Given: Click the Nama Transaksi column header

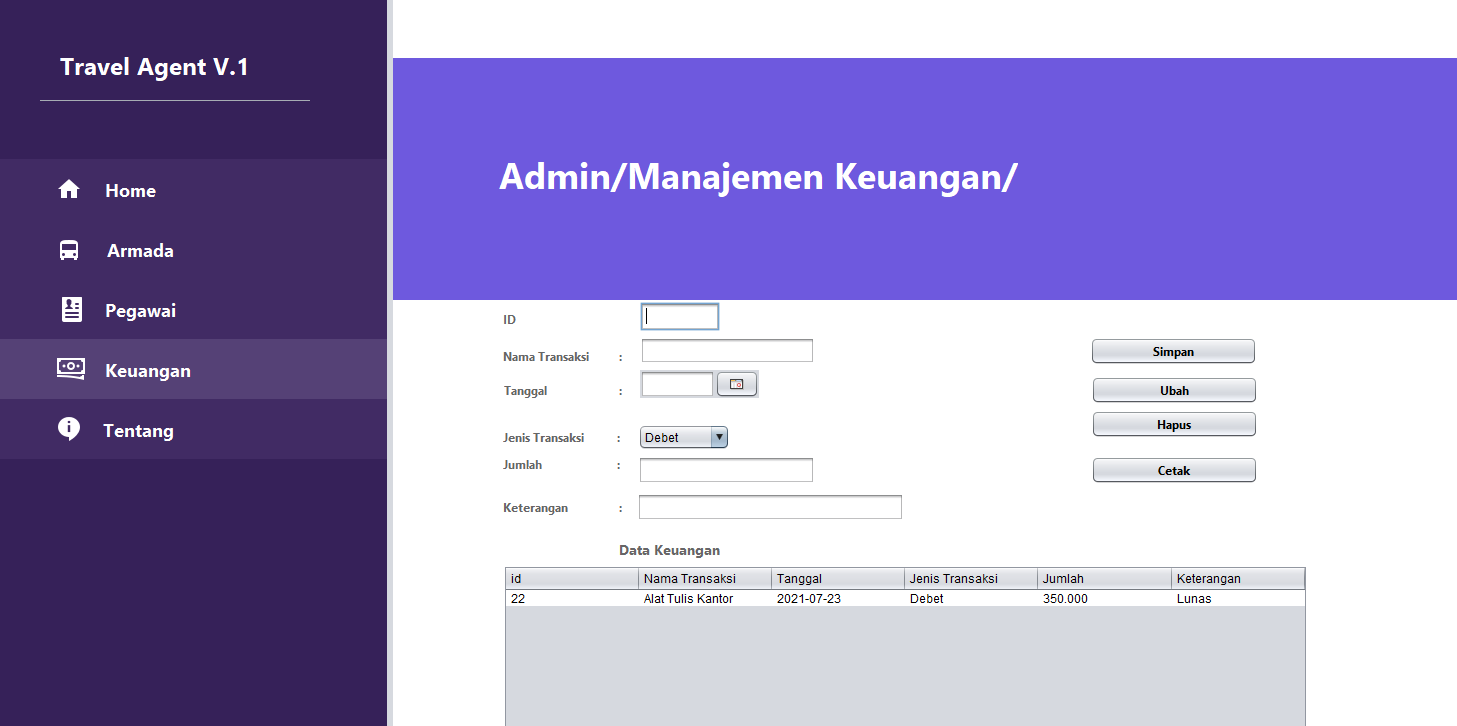Looking at the screenshot, I should (x=705, y=578).
